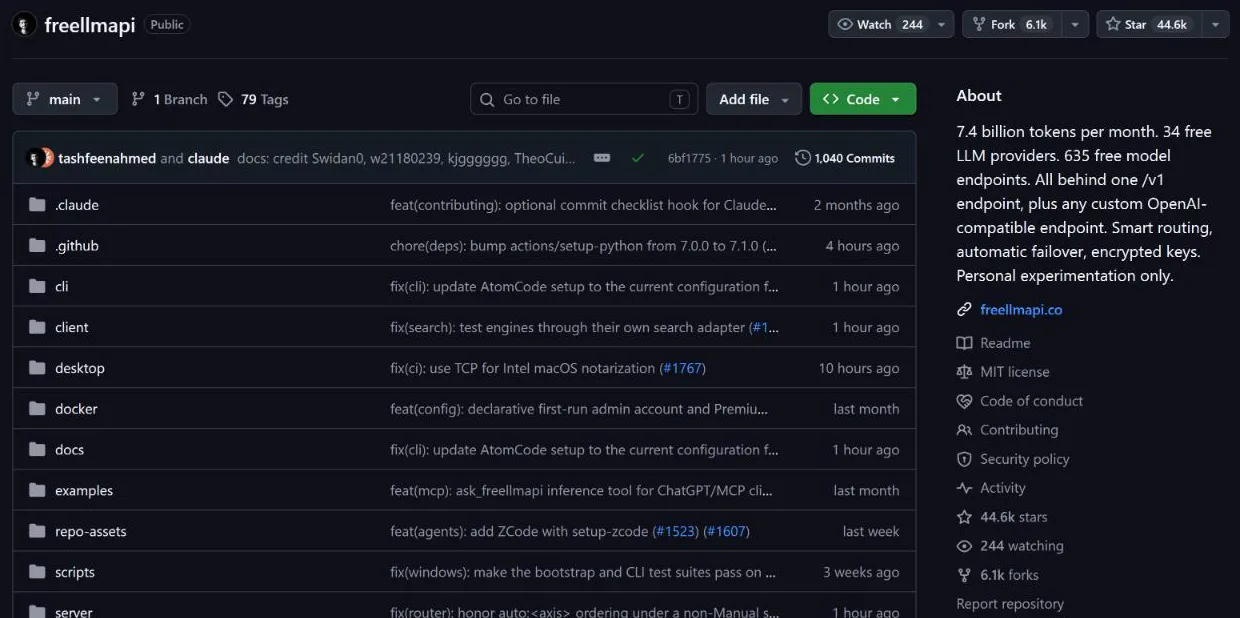Open the main branch selector dropdown

click(x=65, y=99)
